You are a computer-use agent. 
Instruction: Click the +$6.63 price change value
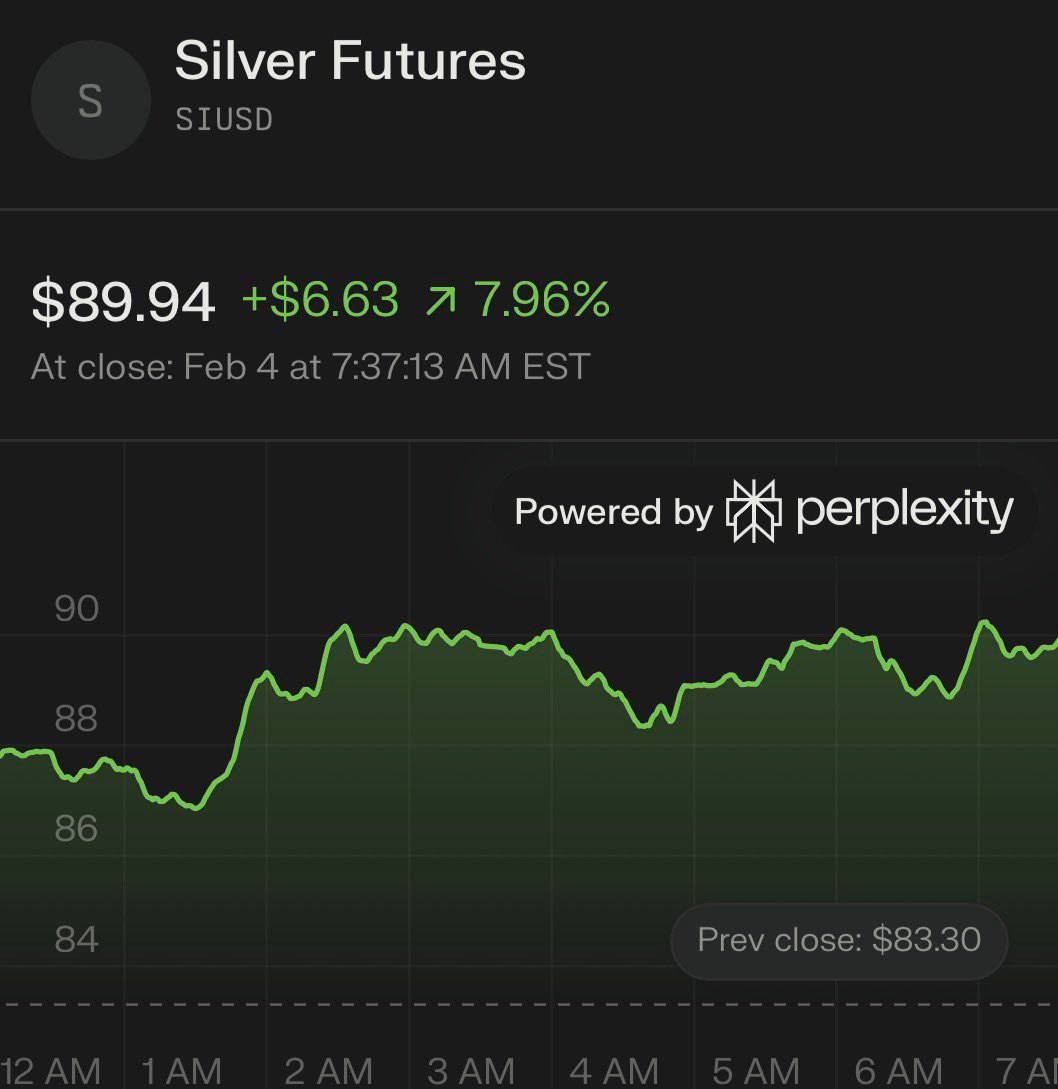point(320,300)
